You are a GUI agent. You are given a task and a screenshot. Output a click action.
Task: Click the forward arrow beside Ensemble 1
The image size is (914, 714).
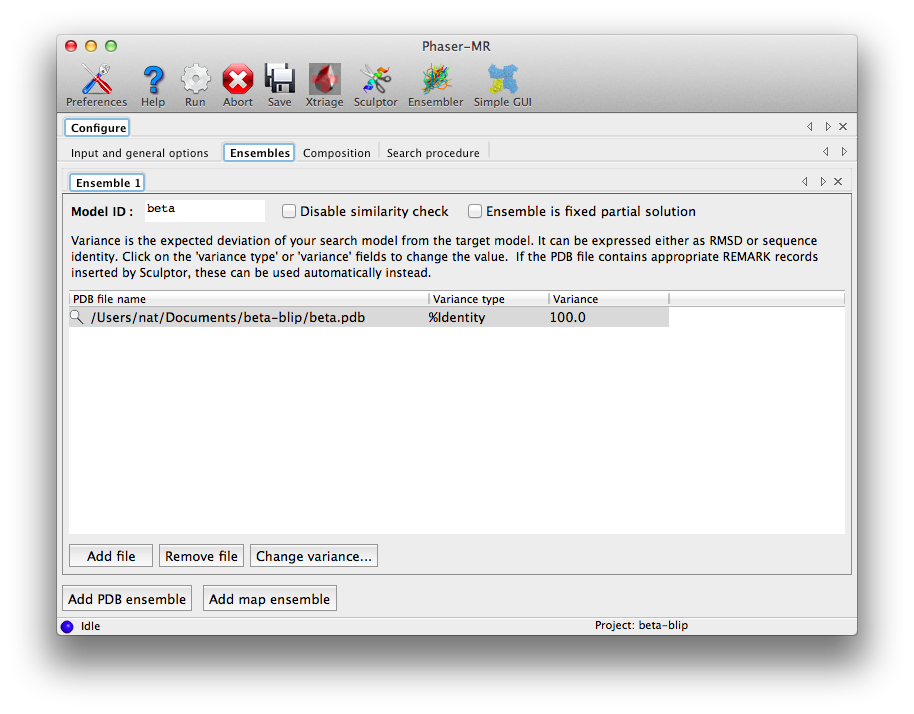point(821,181)
